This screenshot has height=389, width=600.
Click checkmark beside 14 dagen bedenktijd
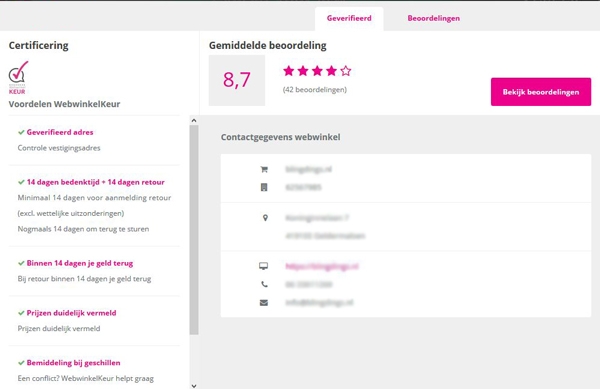[x=21, y=182]
